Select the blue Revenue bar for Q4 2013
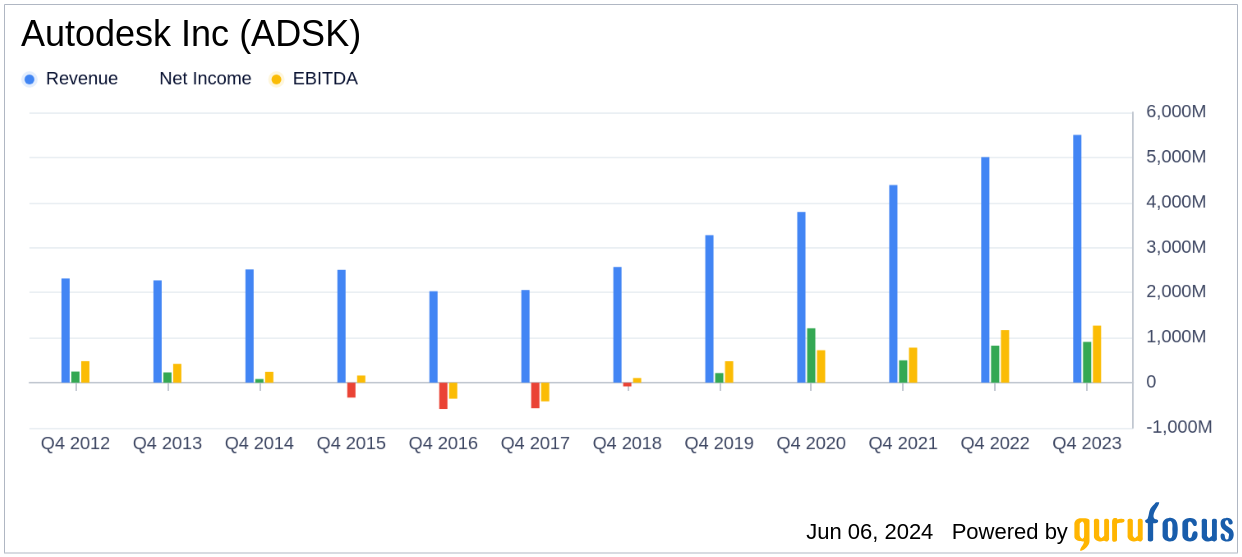This screenshot has height=557, width=1242. 157,331
